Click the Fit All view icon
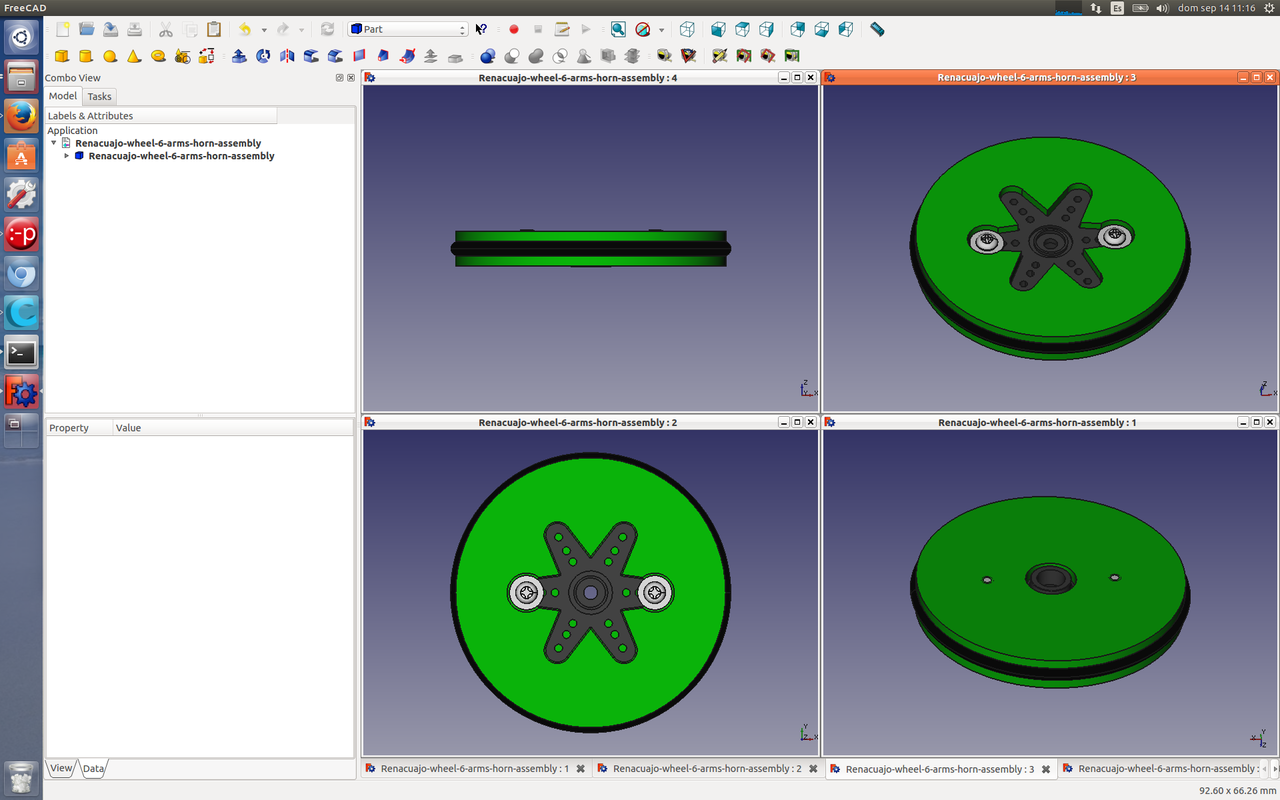The image size is (1280, 800). 618,30
